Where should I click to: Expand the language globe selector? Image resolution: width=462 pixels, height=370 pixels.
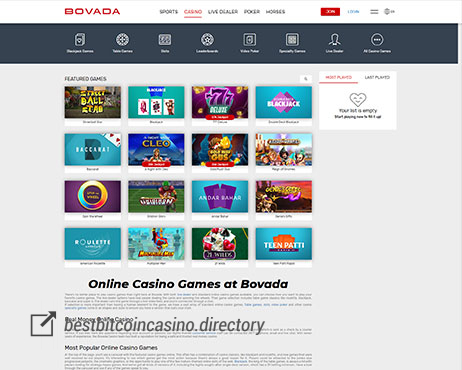[x=389, y=11]
